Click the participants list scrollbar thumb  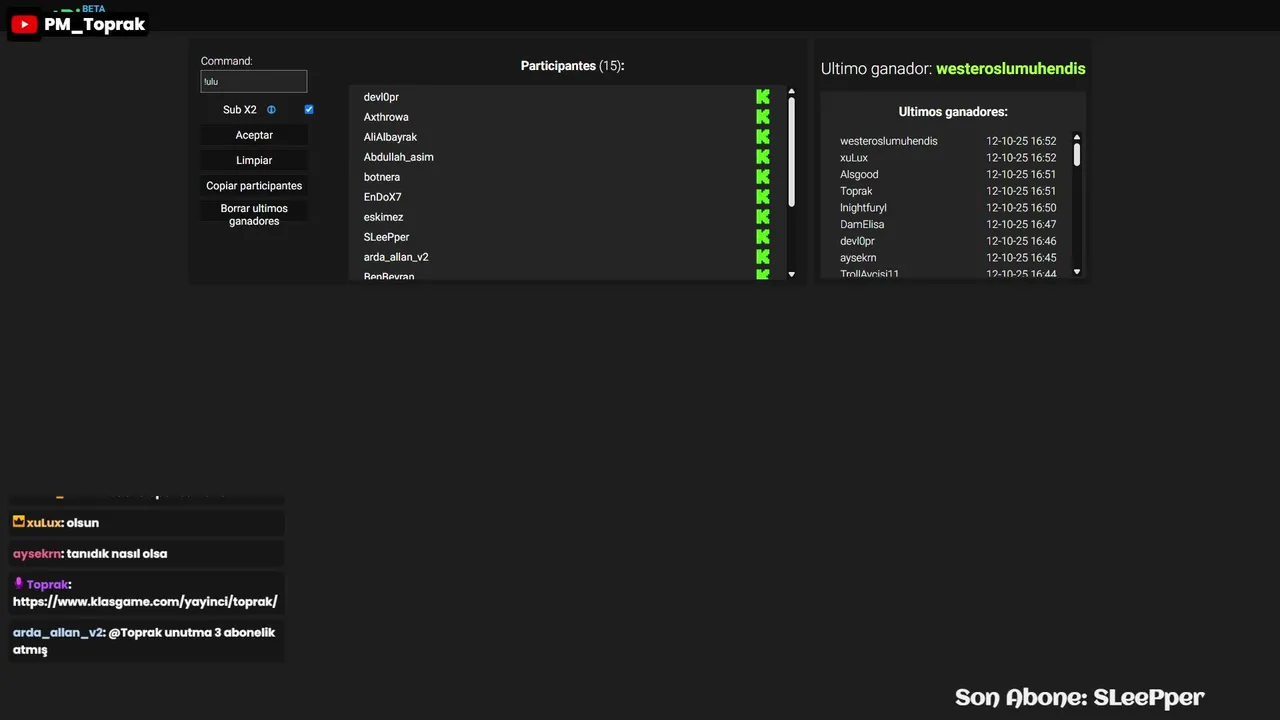pyautogui.click(x=791, y=153)
